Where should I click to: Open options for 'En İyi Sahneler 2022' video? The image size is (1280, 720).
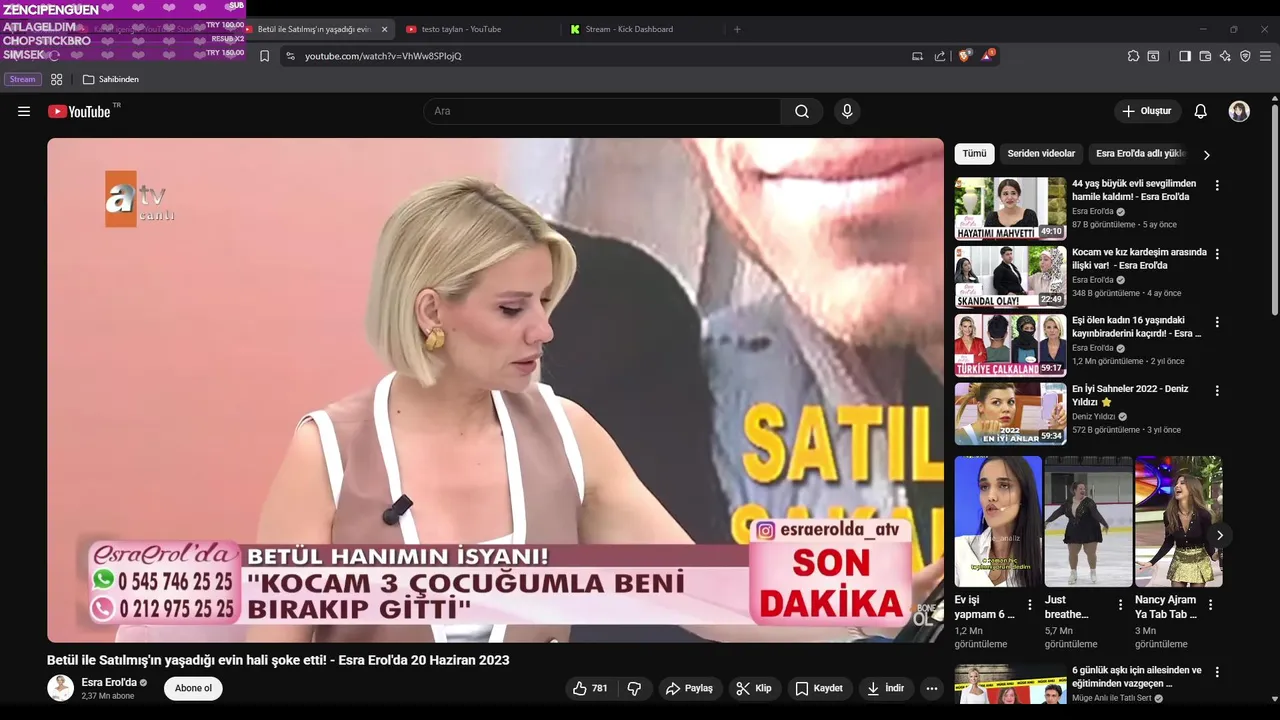click(x=1217, y=390)
